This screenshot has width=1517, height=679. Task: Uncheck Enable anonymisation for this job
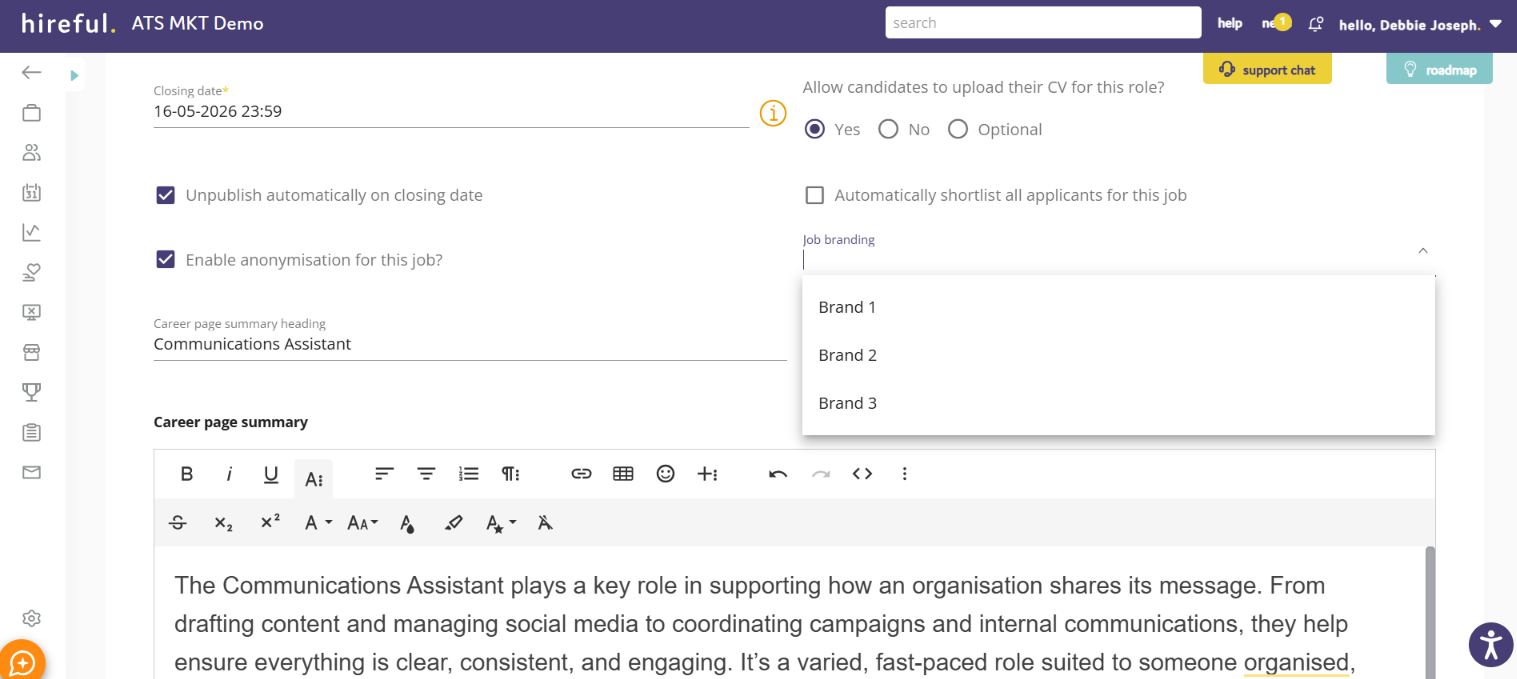point(166,260)
